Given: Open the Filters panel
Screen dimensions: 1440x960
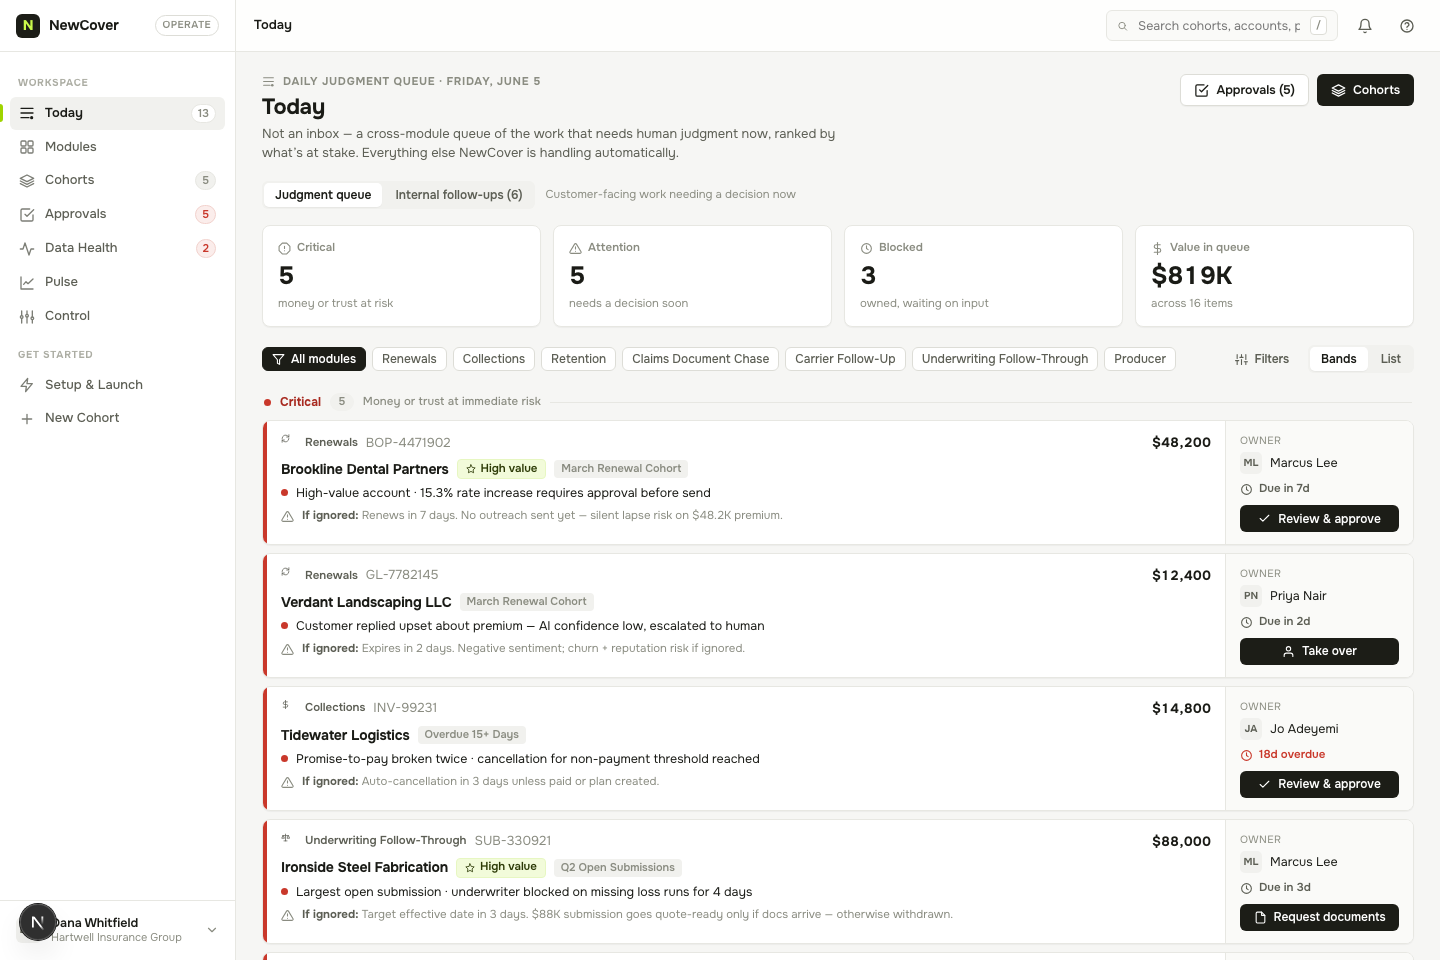Looking at the screenshot, I should [1262, 359].
